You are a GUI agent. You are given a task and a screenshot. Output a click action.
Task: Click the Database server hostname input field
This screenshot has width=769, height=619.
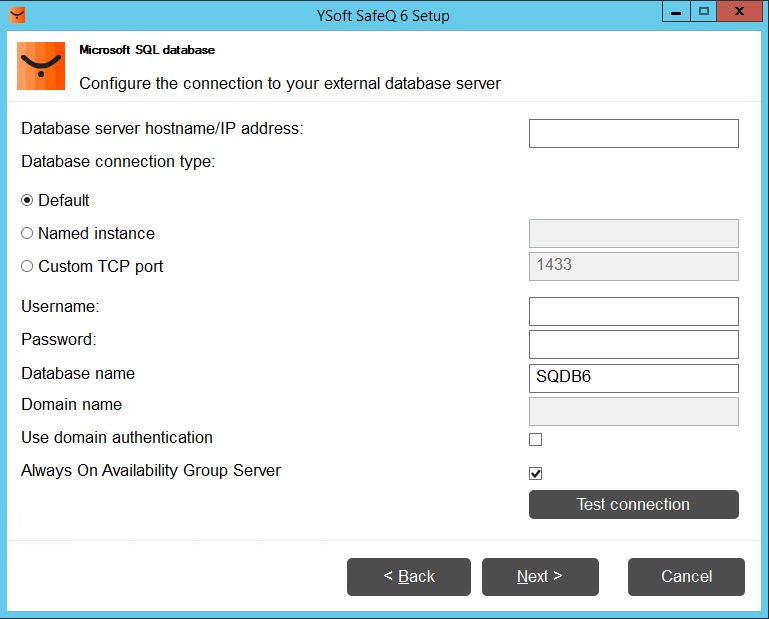point(633,134)
